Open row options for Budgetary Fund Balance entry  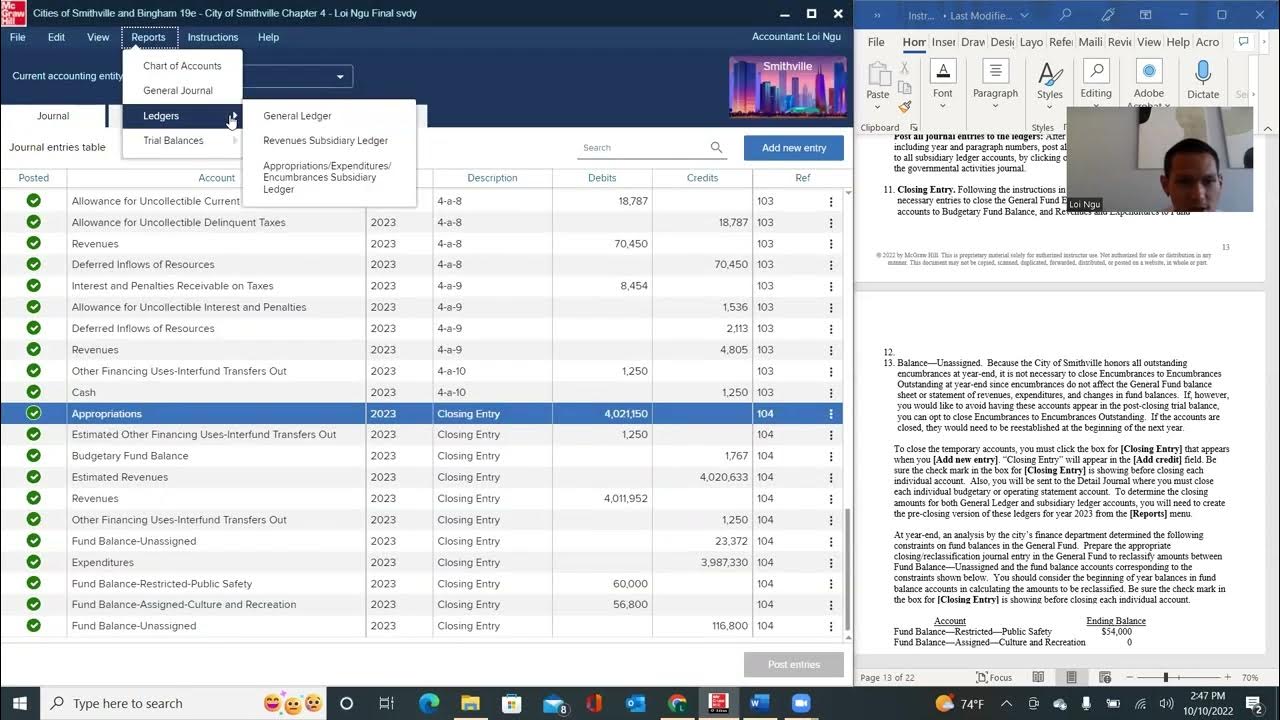point(830,456)
